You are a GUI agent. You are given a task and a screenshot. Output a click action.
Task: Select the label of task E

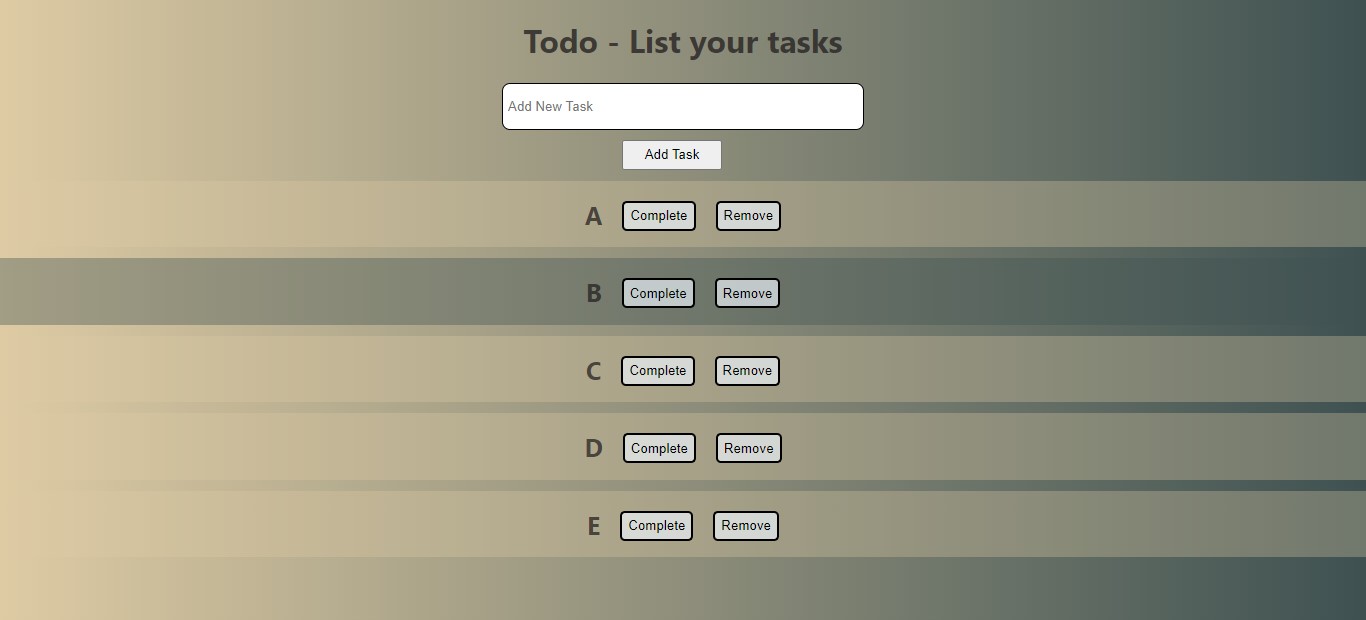coord(594,526)
